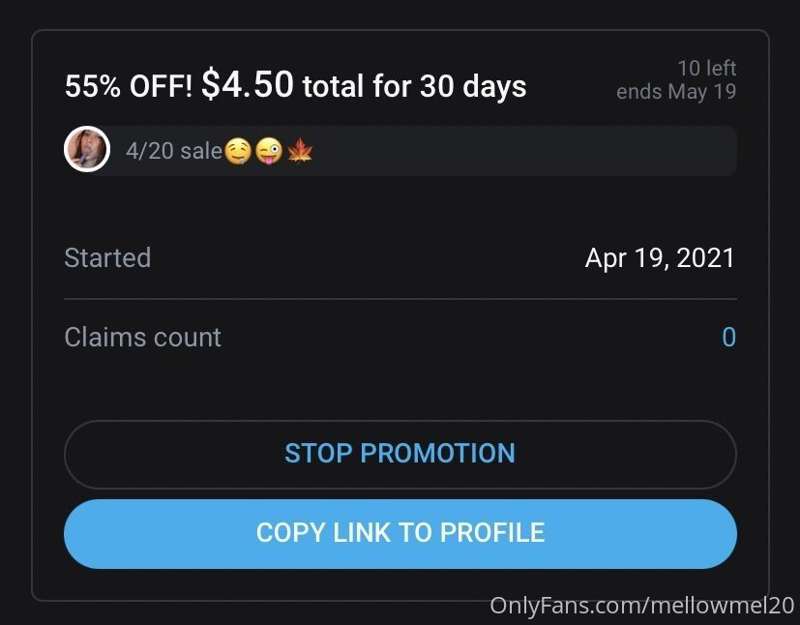800x625 pixels.
Task: Open the OnlyFans.com/mellowmel20 watermark link
Action: pos(642,606)
